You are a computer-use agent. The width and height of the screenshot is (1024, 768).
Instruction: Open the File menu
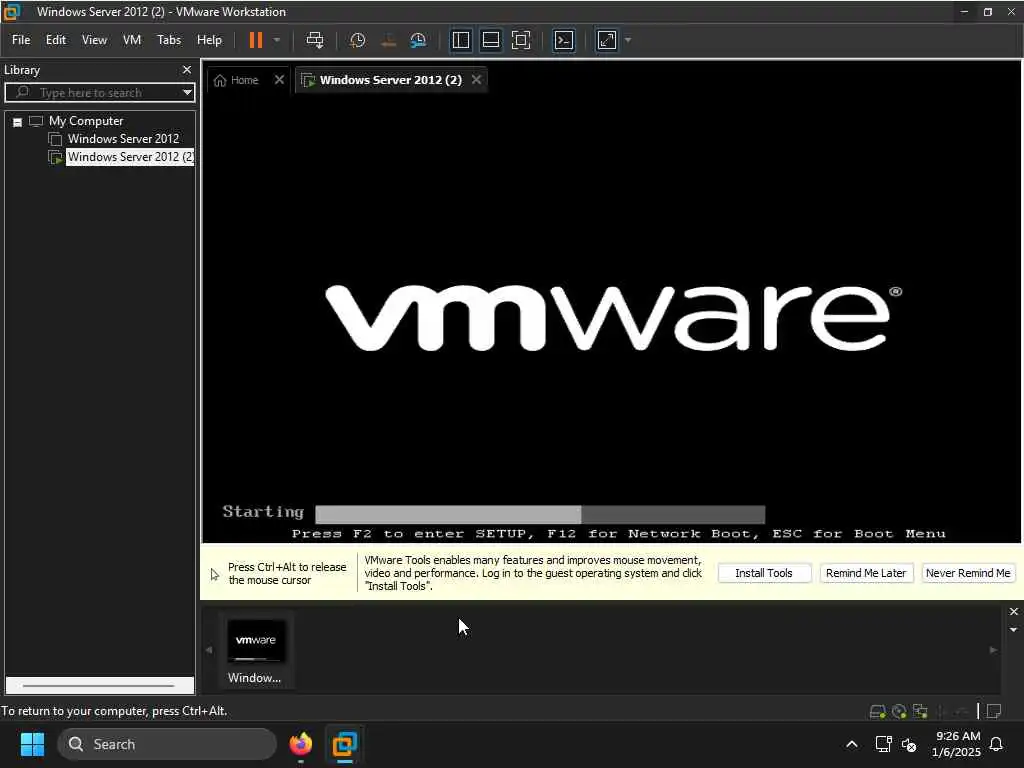tap(21, 40)
